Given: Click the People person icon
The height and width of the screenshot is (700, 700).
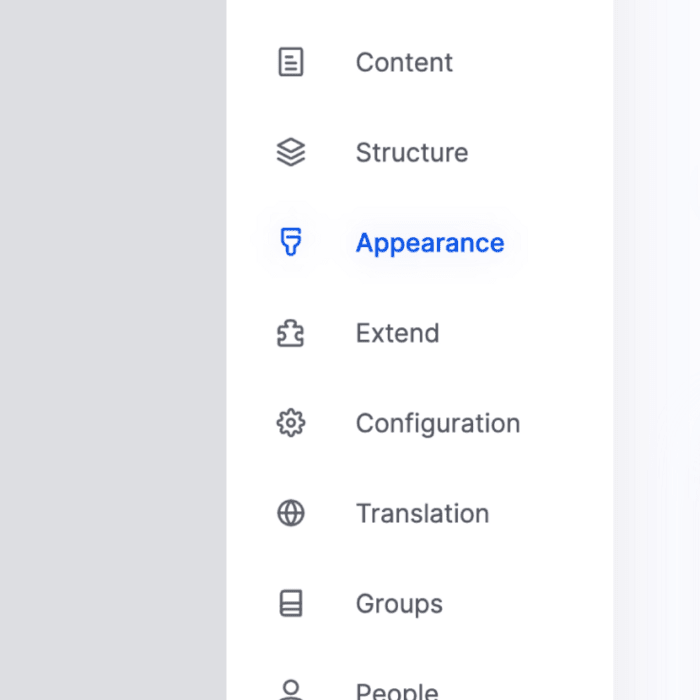Looking at the screenshot, I should 290,690.
